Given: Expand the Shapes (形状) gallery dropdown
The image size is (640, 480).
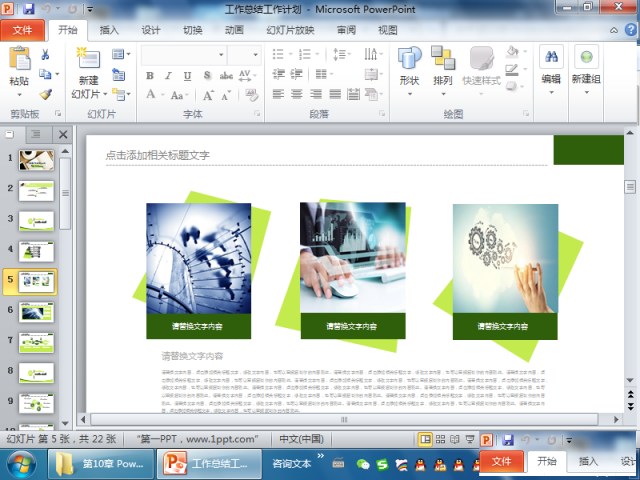Looking at the screenshot, I should (x=409, y=95).
